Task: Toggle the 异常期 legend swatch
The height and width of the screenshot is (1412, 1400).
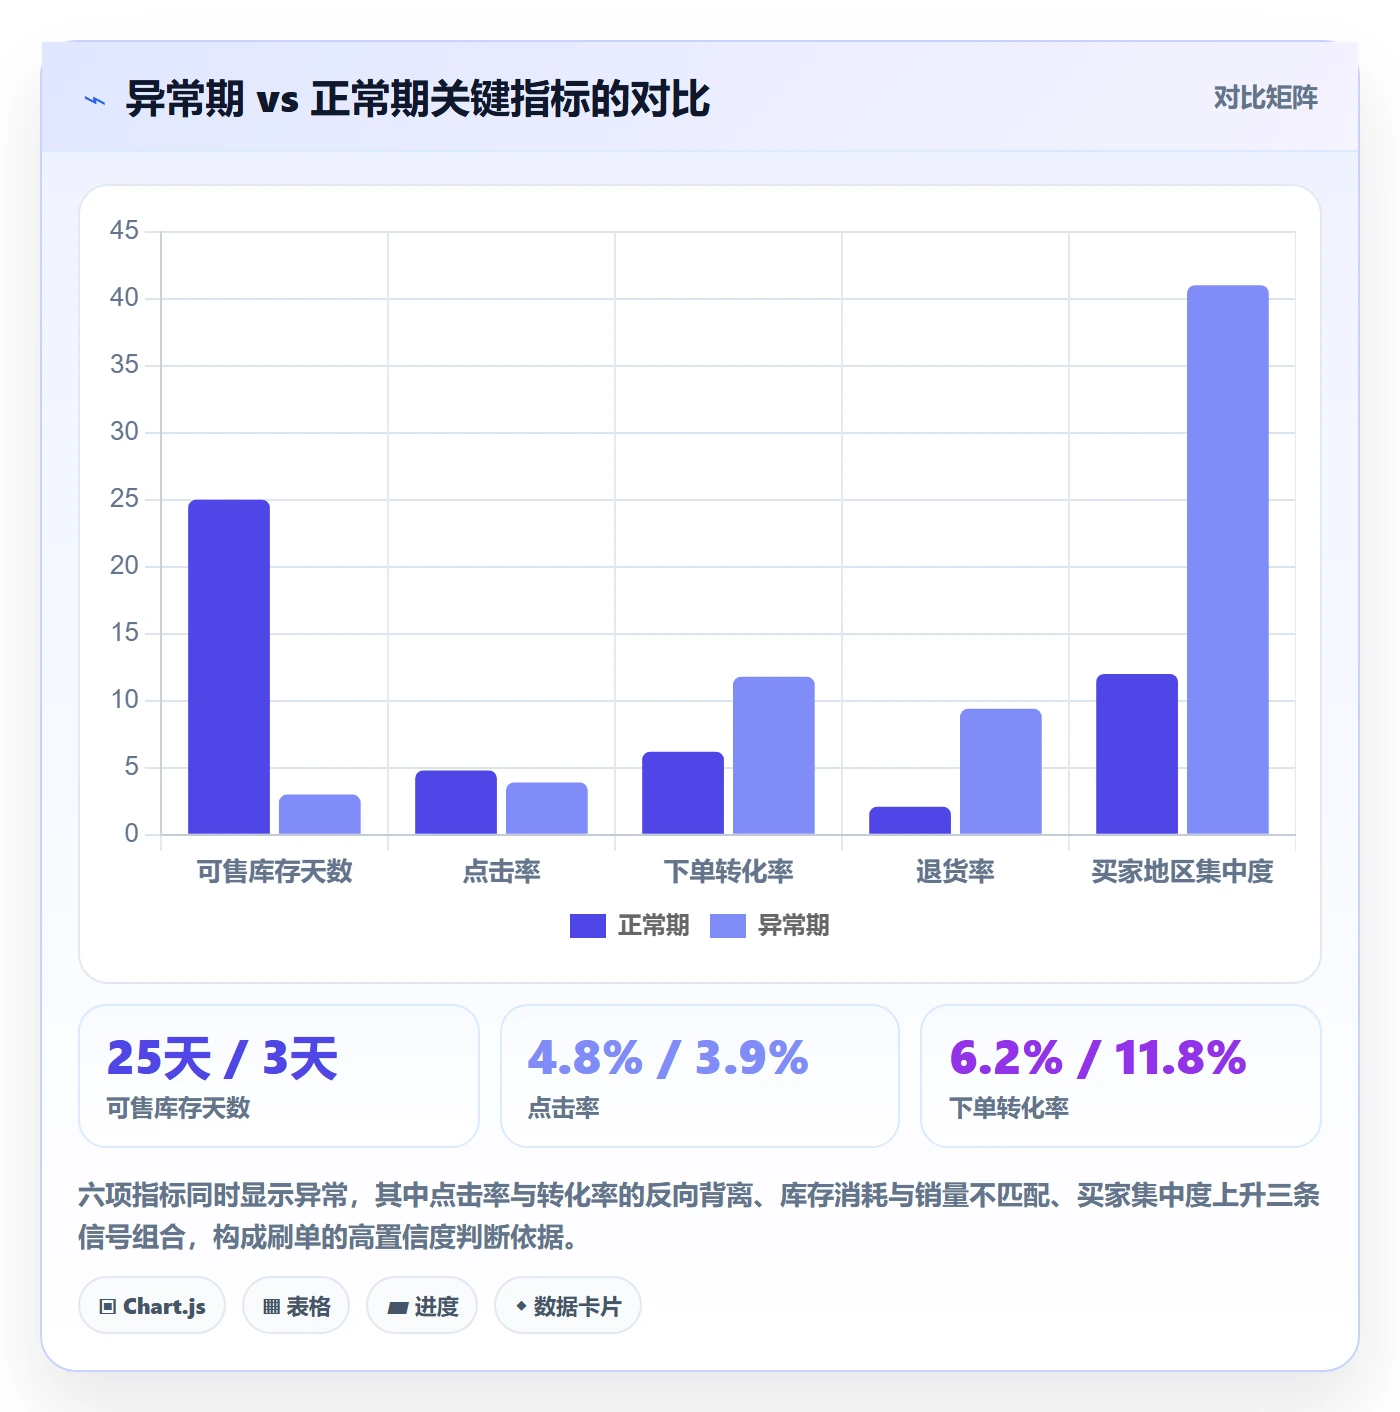Action: 727,926
